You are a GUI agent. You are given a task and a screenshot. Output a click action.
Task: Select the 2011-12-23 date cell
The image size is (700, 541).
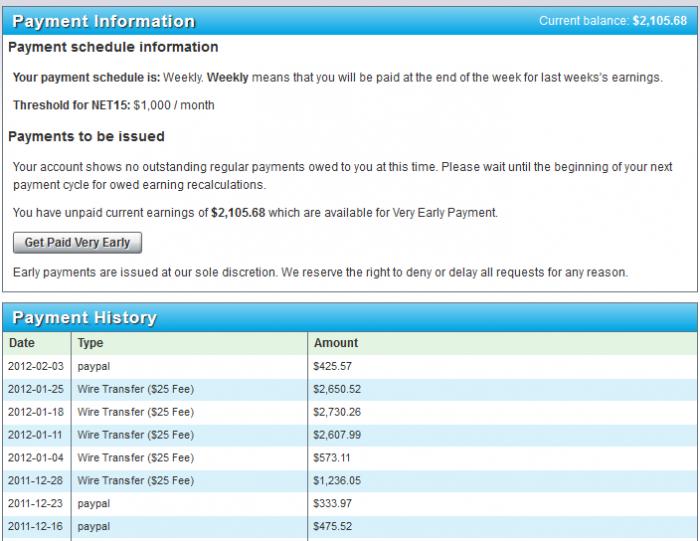click(x=35, y=504)
